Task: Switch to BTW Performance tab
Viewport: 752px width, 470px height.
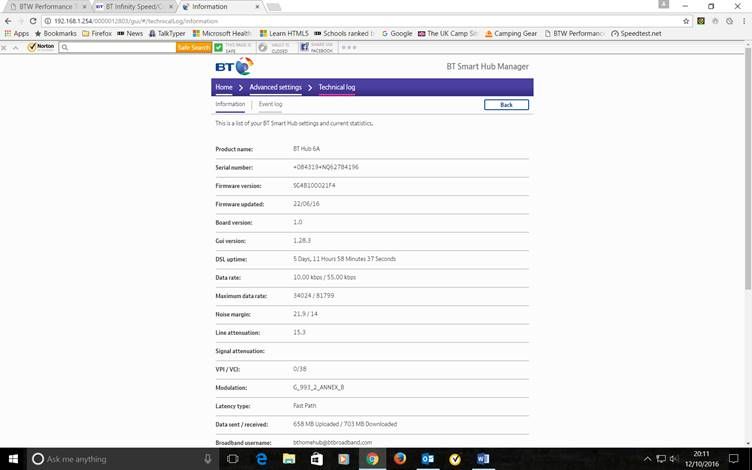Action: 46,7
